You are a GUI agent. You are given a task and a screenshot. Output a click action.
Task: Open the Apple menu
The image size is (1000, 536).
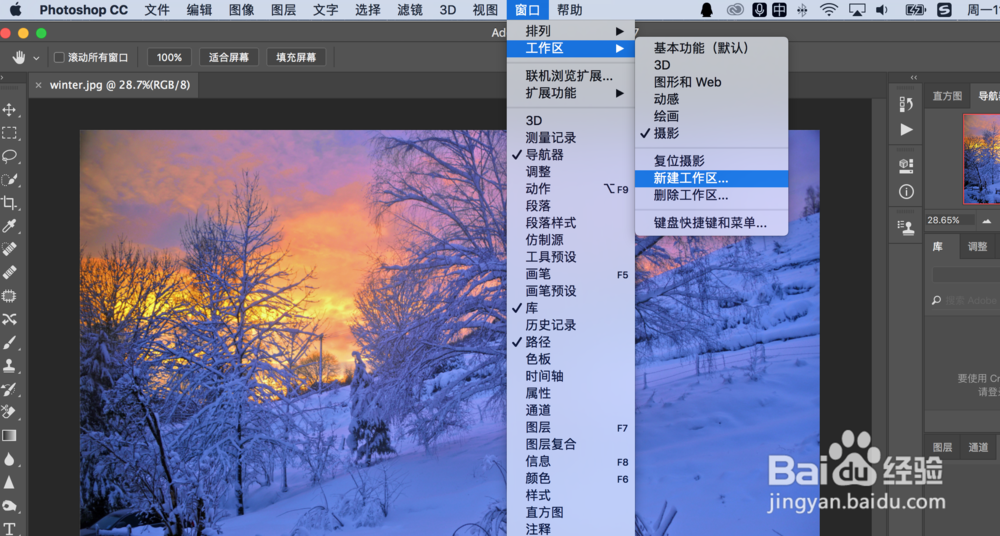[x=15, y=10]
